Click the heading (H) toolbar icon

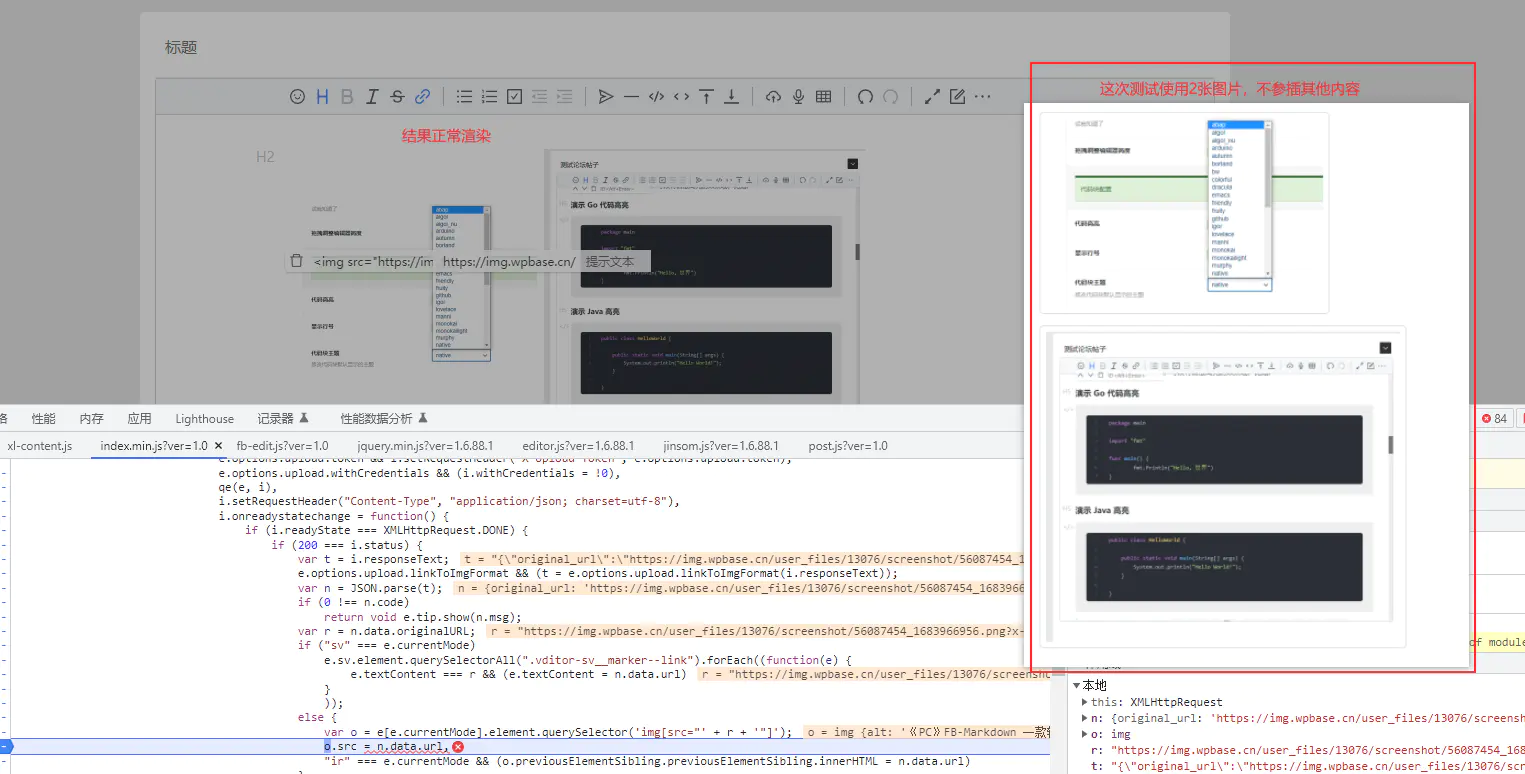322,97
